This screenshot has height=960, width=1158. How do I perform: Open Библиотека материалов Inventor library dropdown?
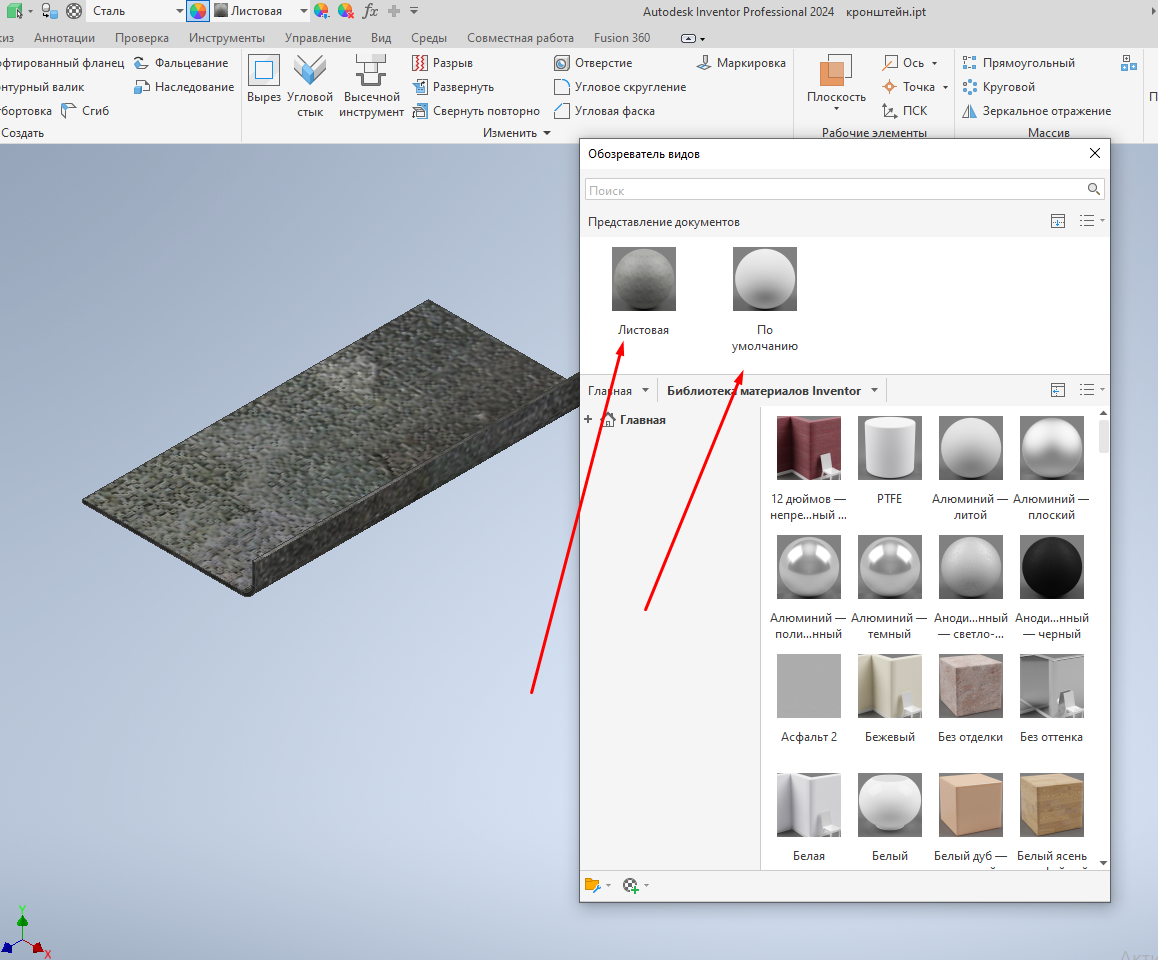pyautogui.click(x=874, y=391)
